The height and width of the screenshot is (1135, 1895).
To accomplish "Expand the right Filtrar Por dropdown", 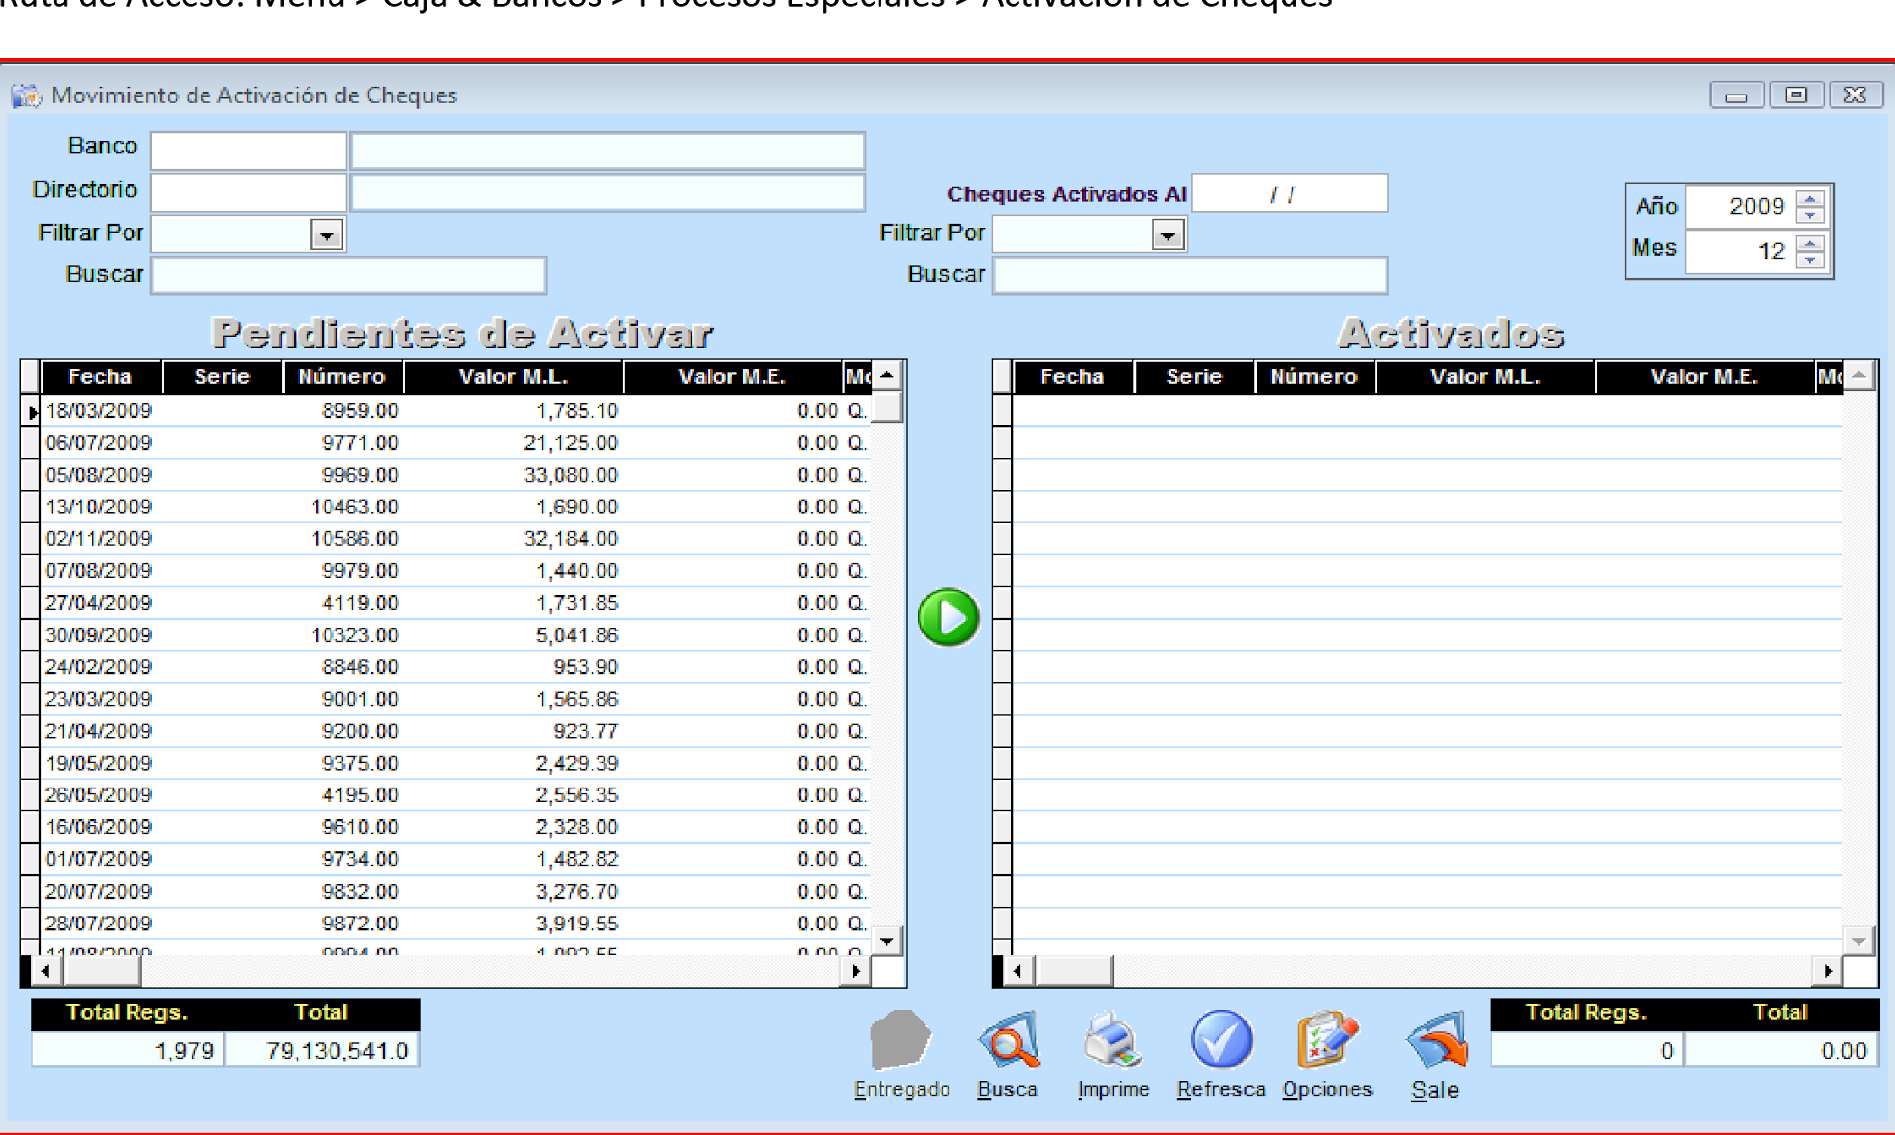I will tap(1167, 235).
